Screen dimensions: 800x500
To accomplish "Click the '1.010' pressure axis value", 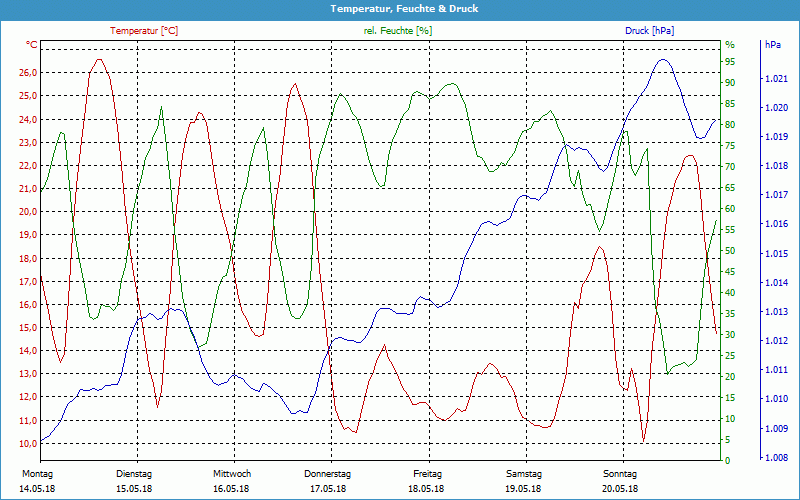I will pos(777,399).
